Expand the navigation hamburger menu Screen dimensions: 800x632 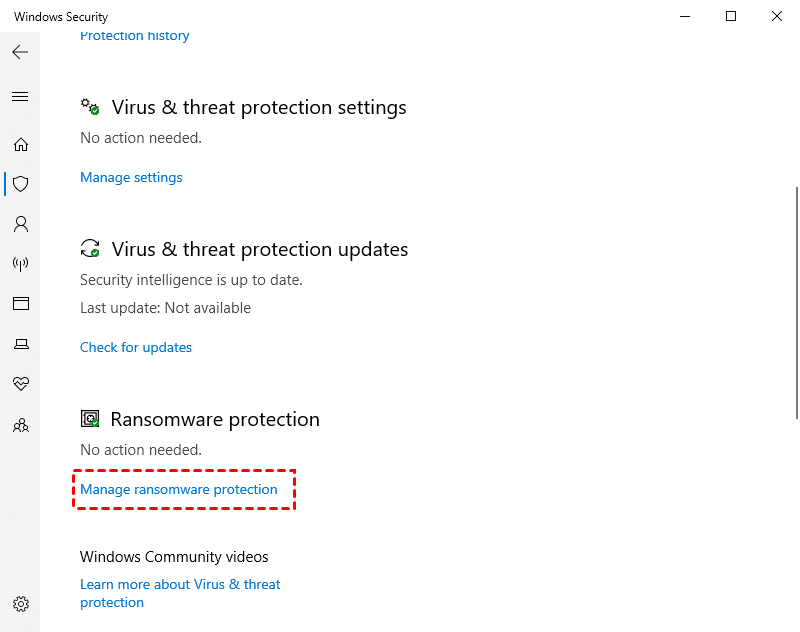click(20, 96)
